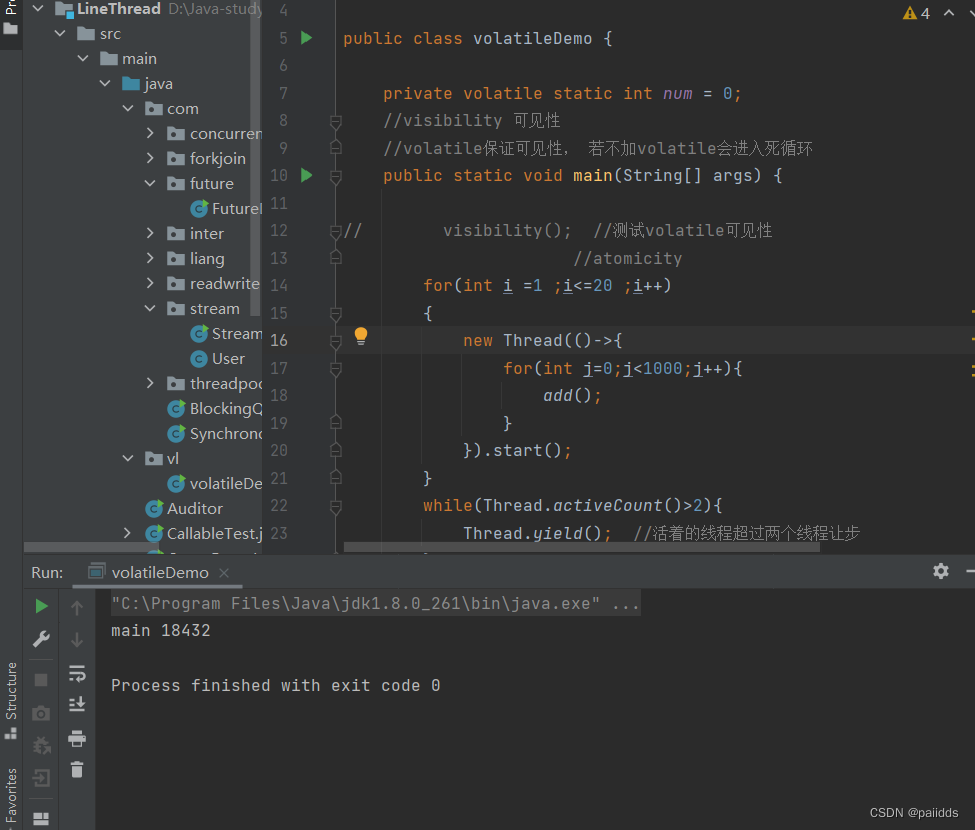Open Run panel settings gear
This screenshot has height=830, width=975.
pyautogui.click(x=941, y=571)
